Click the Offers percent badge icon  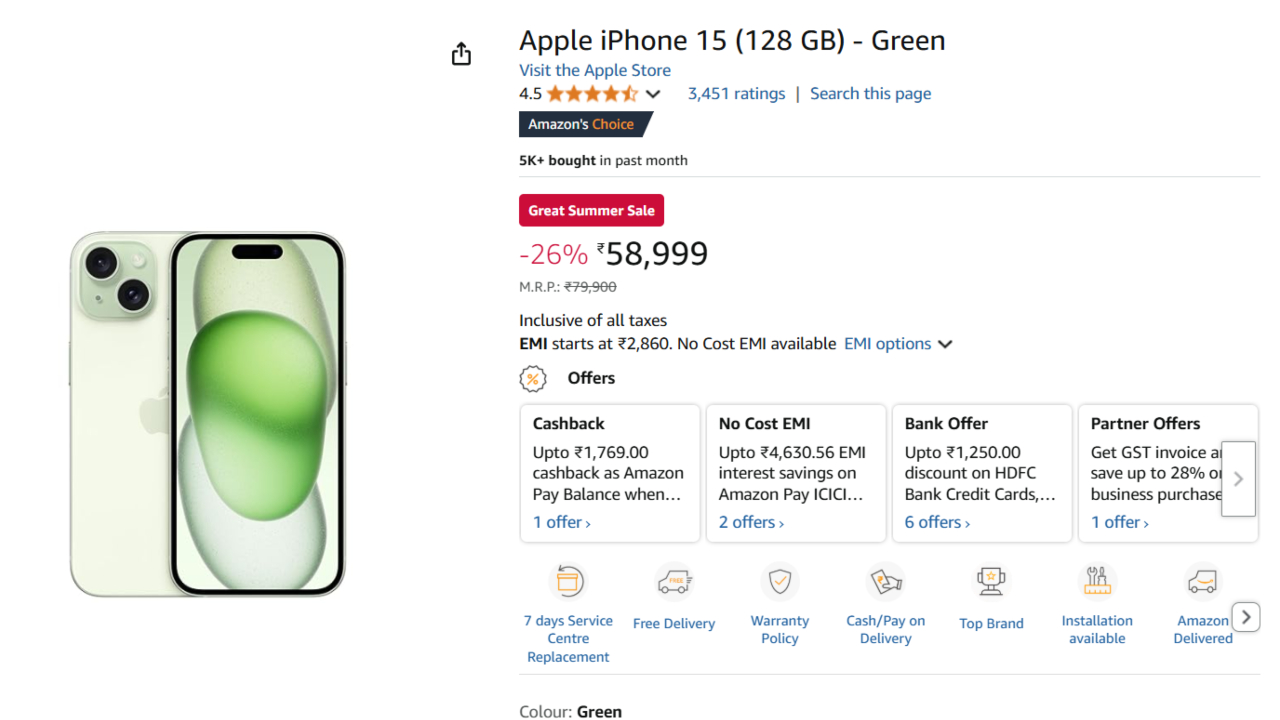click(x=533, y=379)
